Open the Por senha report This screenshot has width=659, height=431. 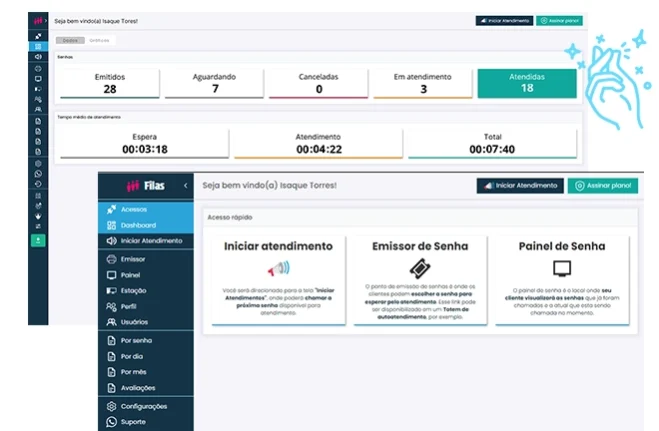[x=138, y=341]
